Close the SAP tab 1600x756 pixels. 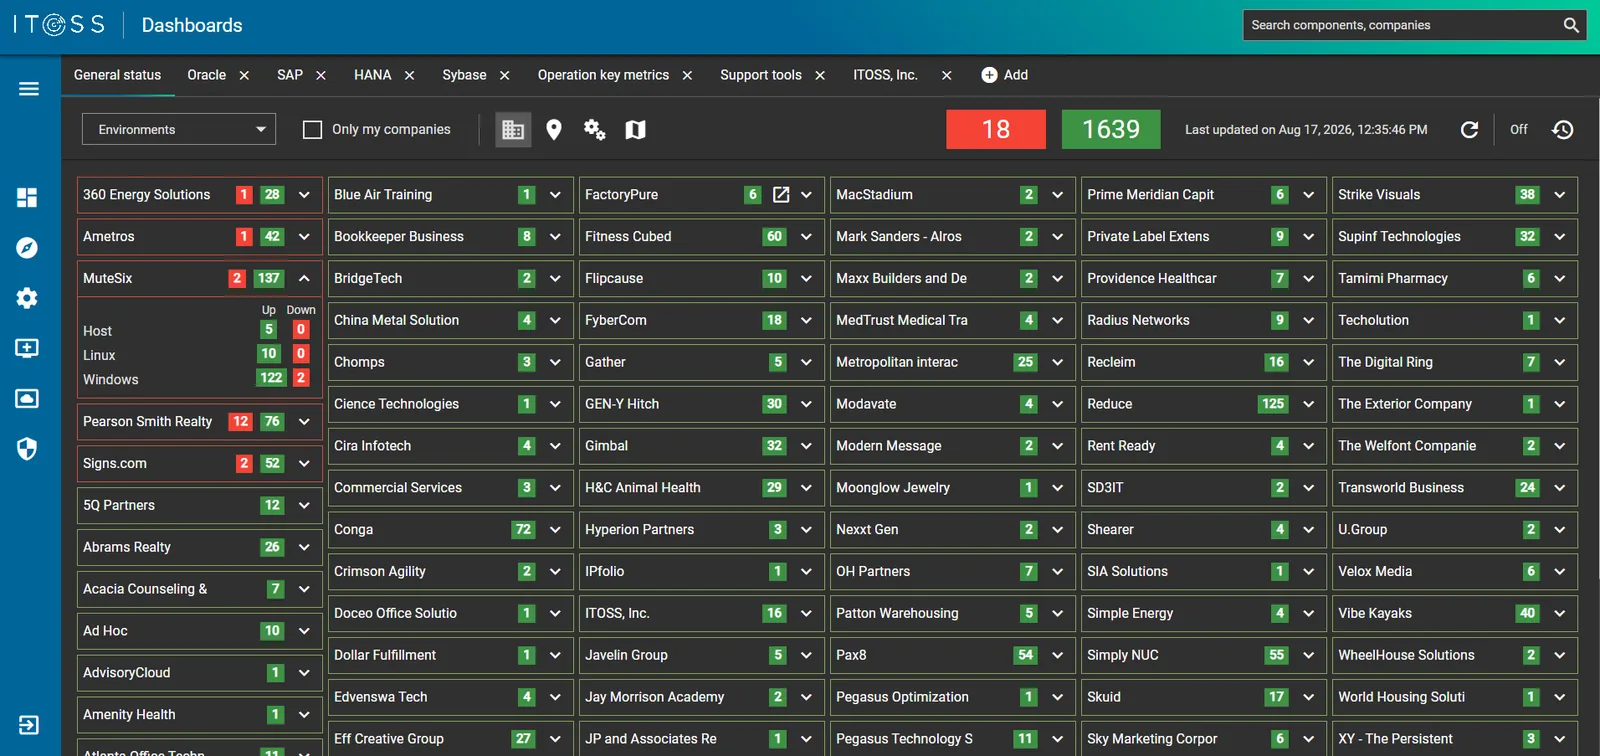pyautogui.click(x=321, y=75)
